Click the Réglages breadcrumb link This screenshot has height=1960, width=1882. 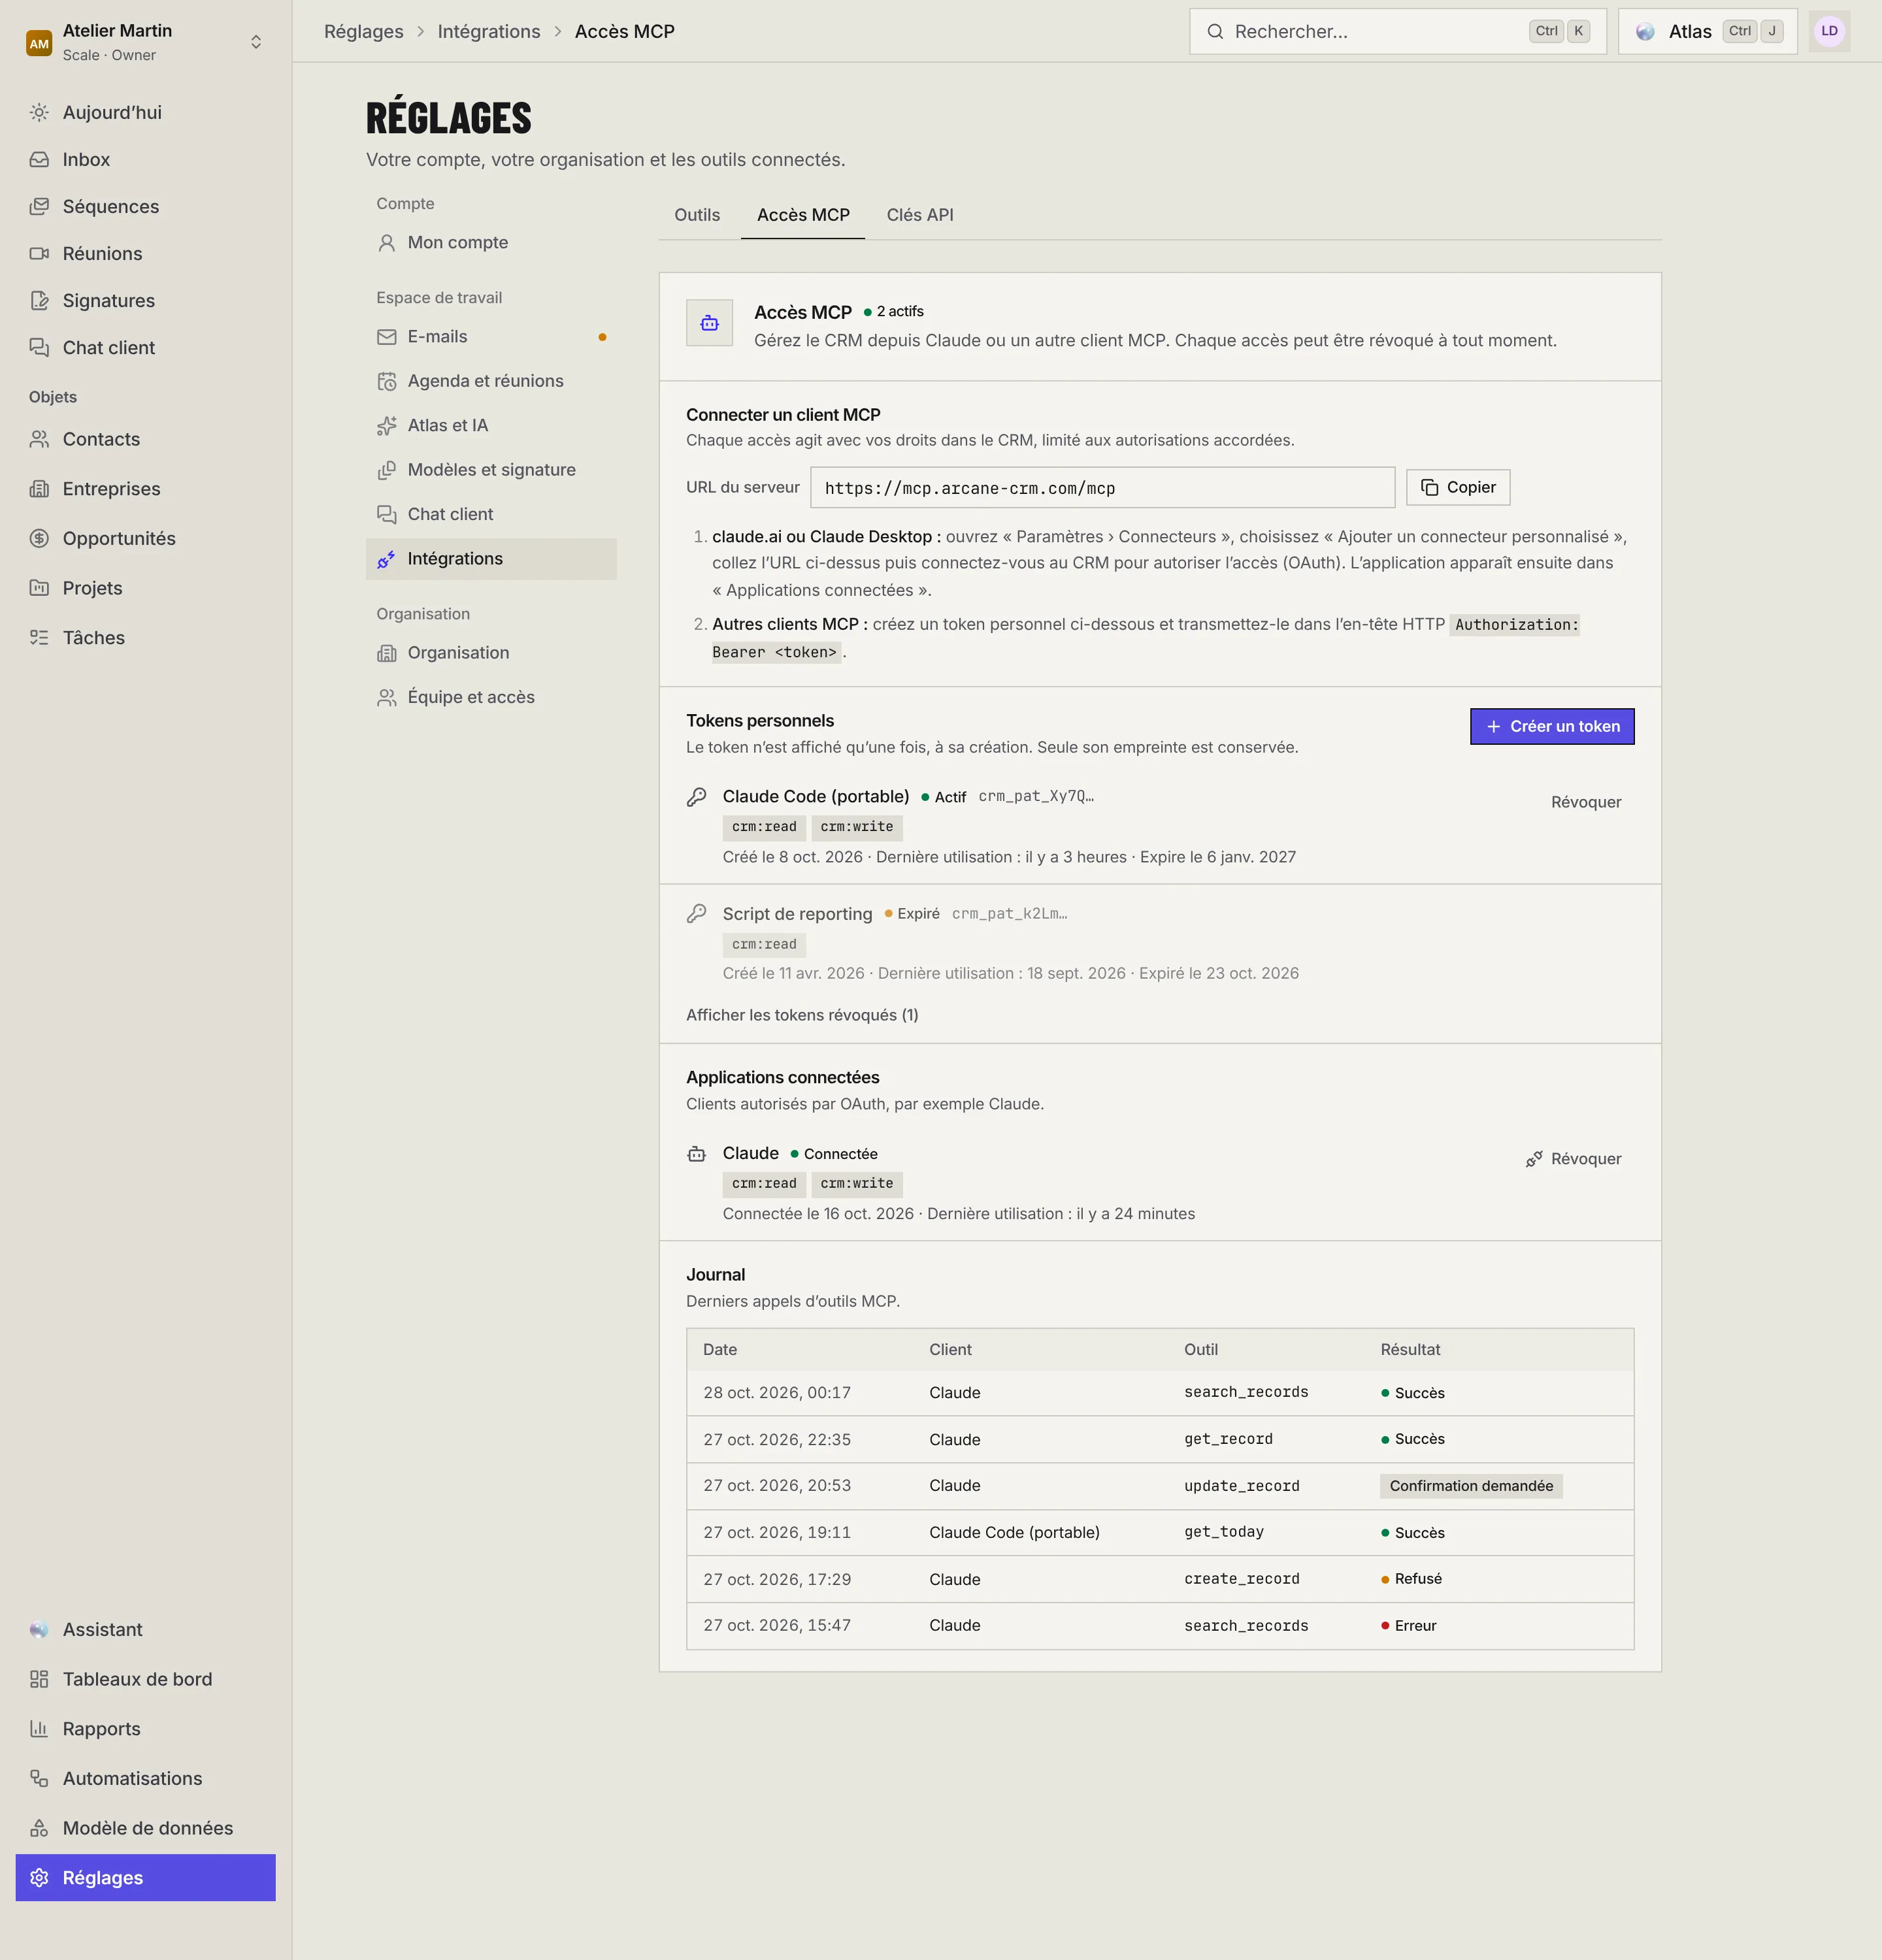click(364, 31)
